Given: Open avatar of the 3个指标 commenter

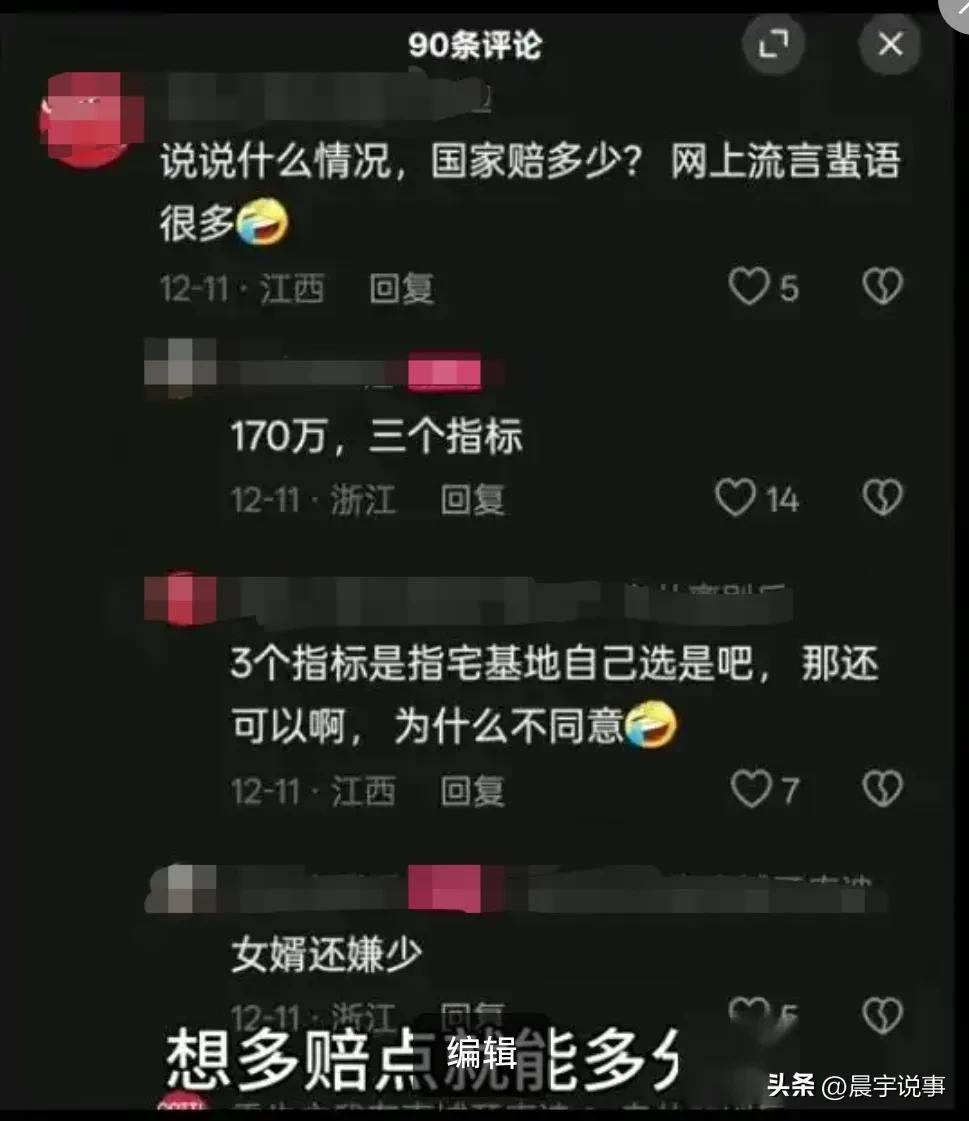Looking at the screenshot, I should click(180, 599).
